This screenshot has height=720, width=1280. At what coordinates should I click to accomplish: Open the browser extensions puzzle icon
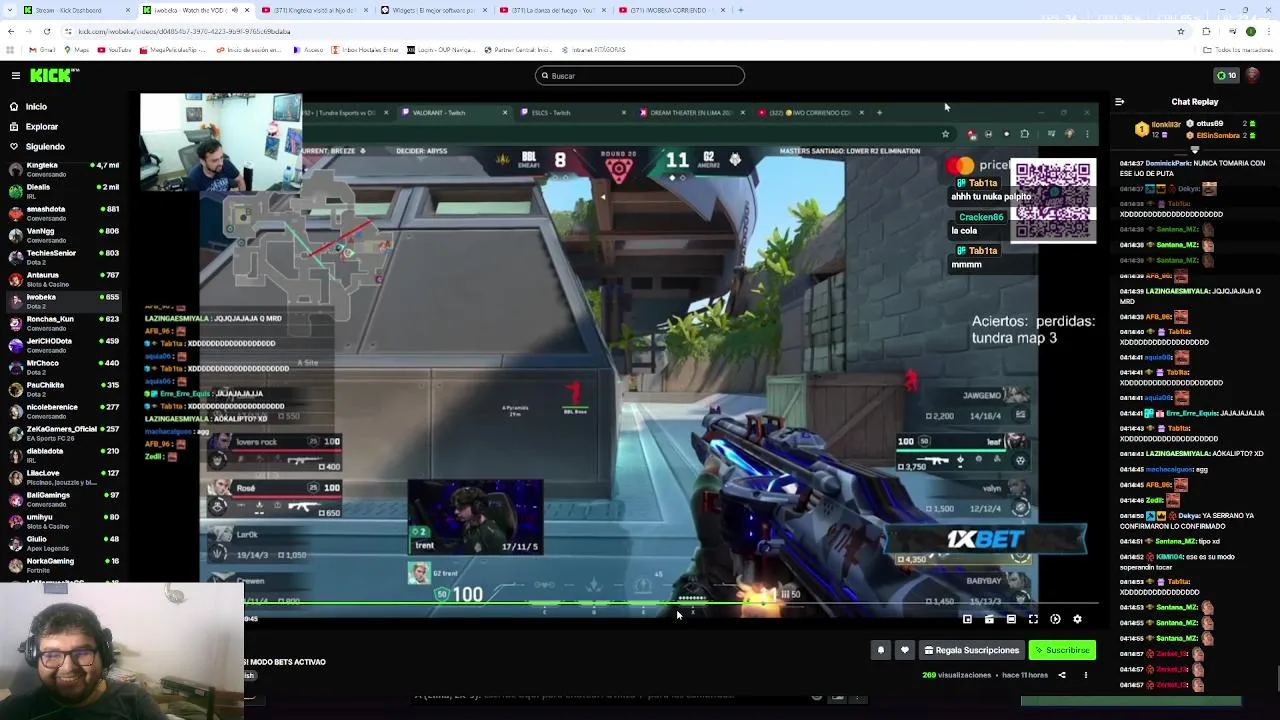1206,31
